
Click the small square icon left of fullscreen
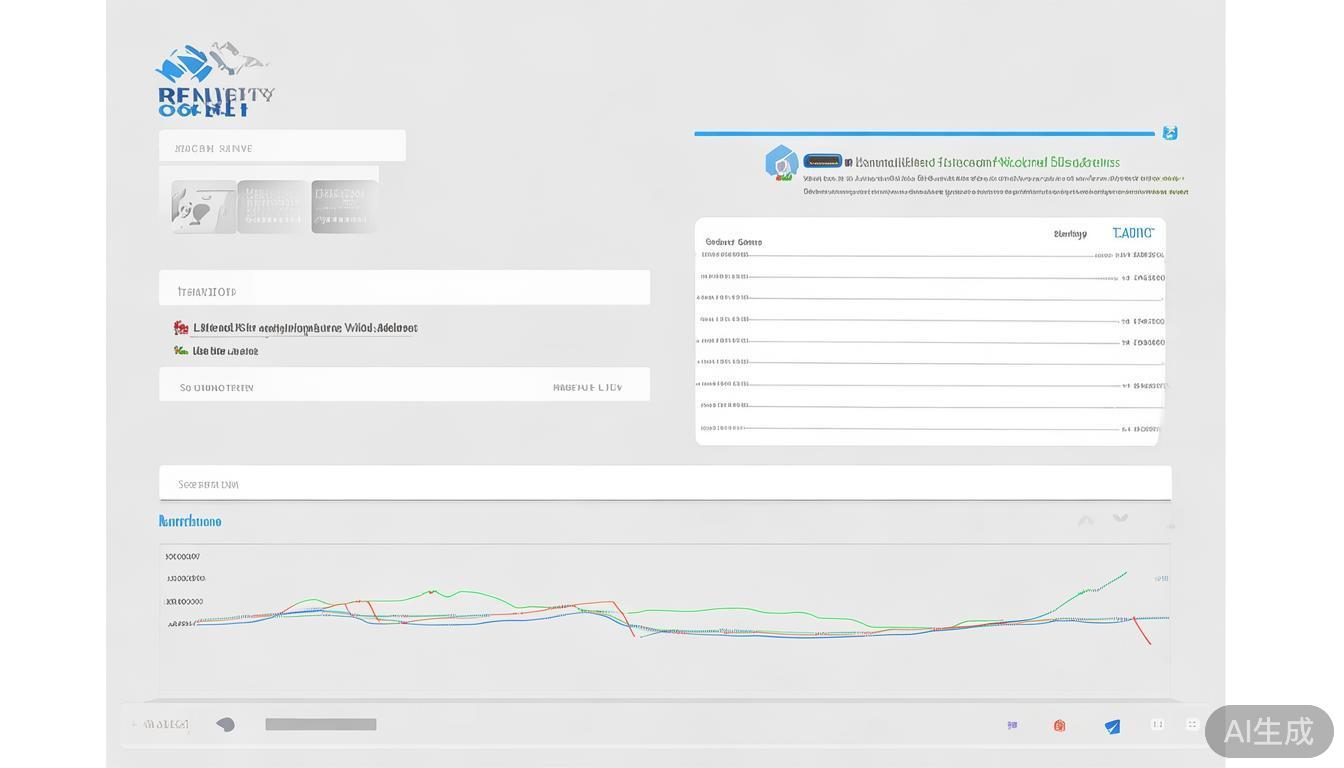pyautogui.click(x=1158, y=725)
